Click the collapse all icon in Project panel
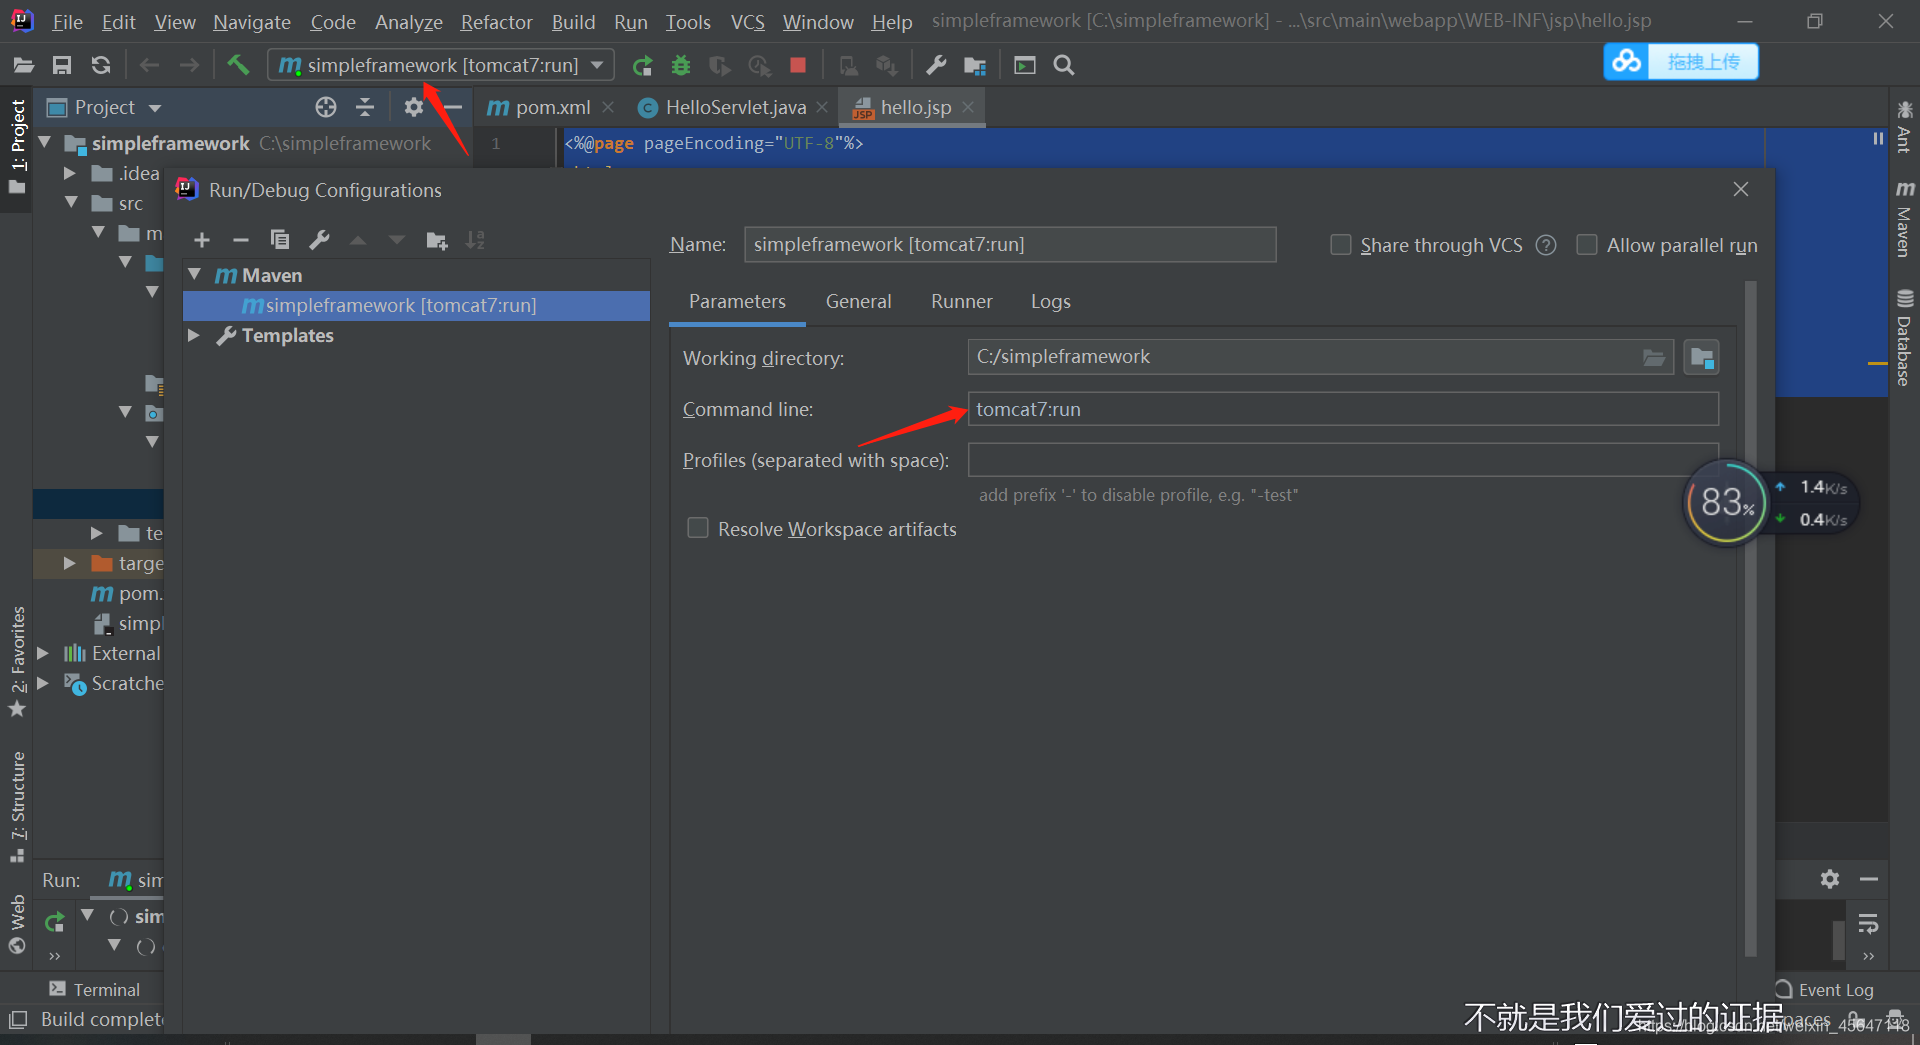The image size is (1920, 1045). (x=365, y=107)
